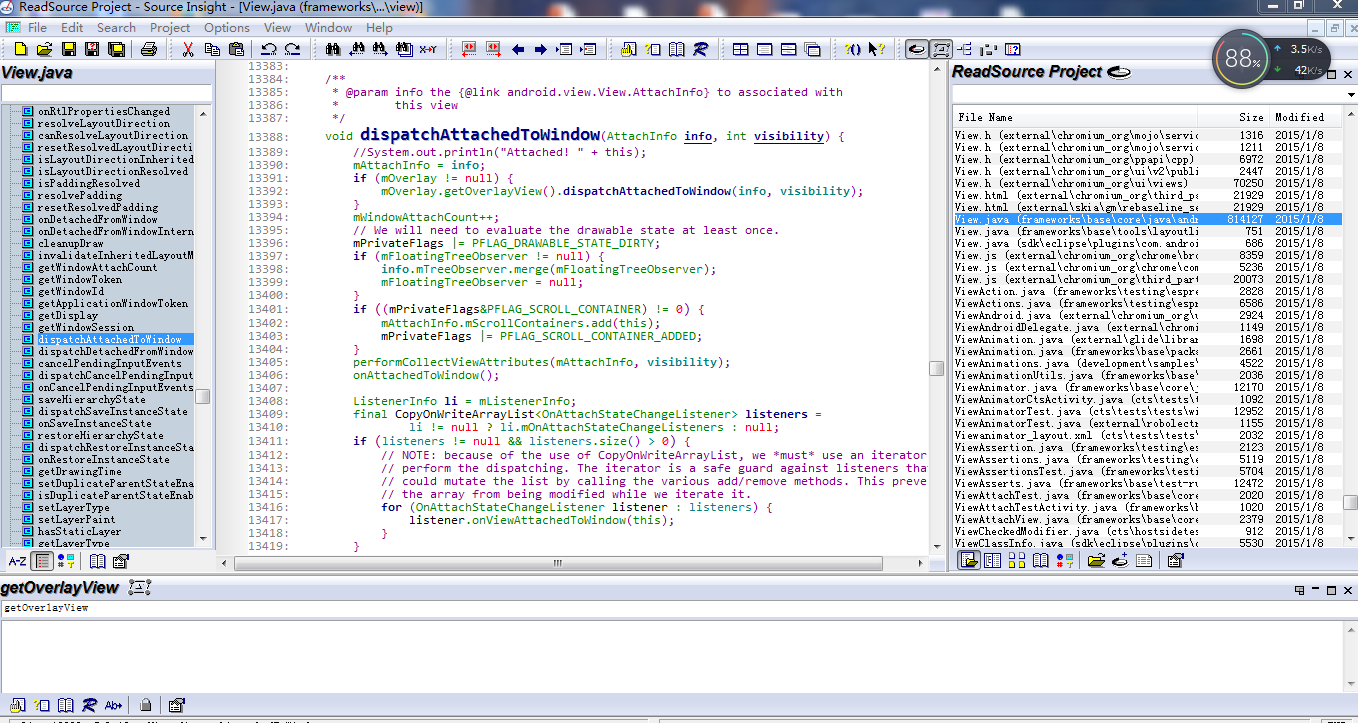The height and width of the screenshot is (723, 1358).
Task: Click the Copy toolbar icon
Action: (x=212, y=49)
